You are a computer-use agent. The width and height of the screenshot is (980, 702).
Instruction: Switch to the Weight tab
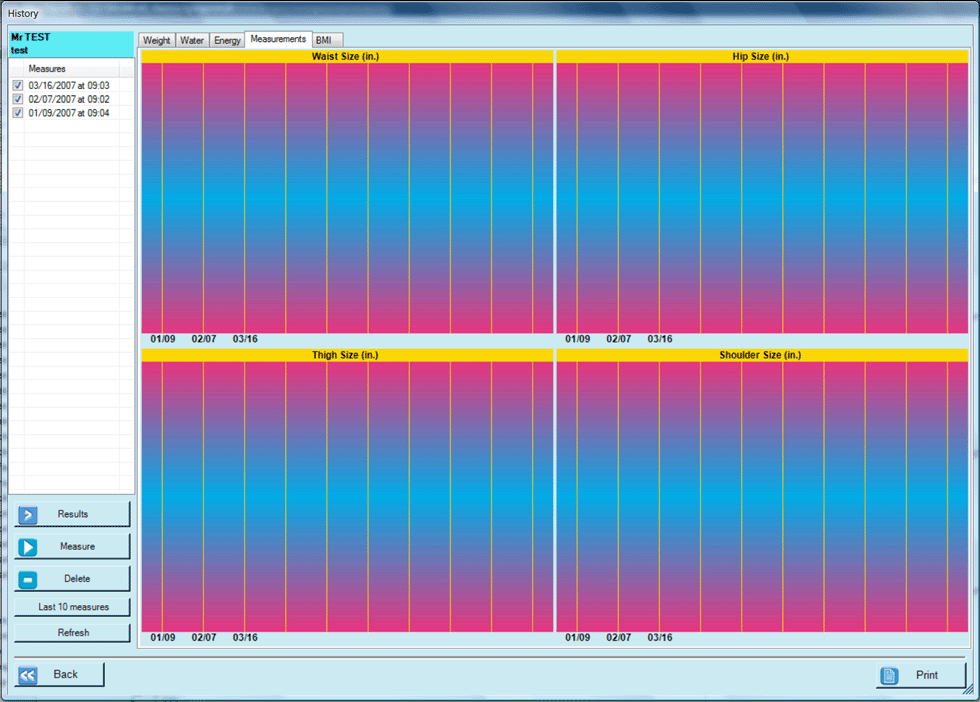tap(156, 40)
